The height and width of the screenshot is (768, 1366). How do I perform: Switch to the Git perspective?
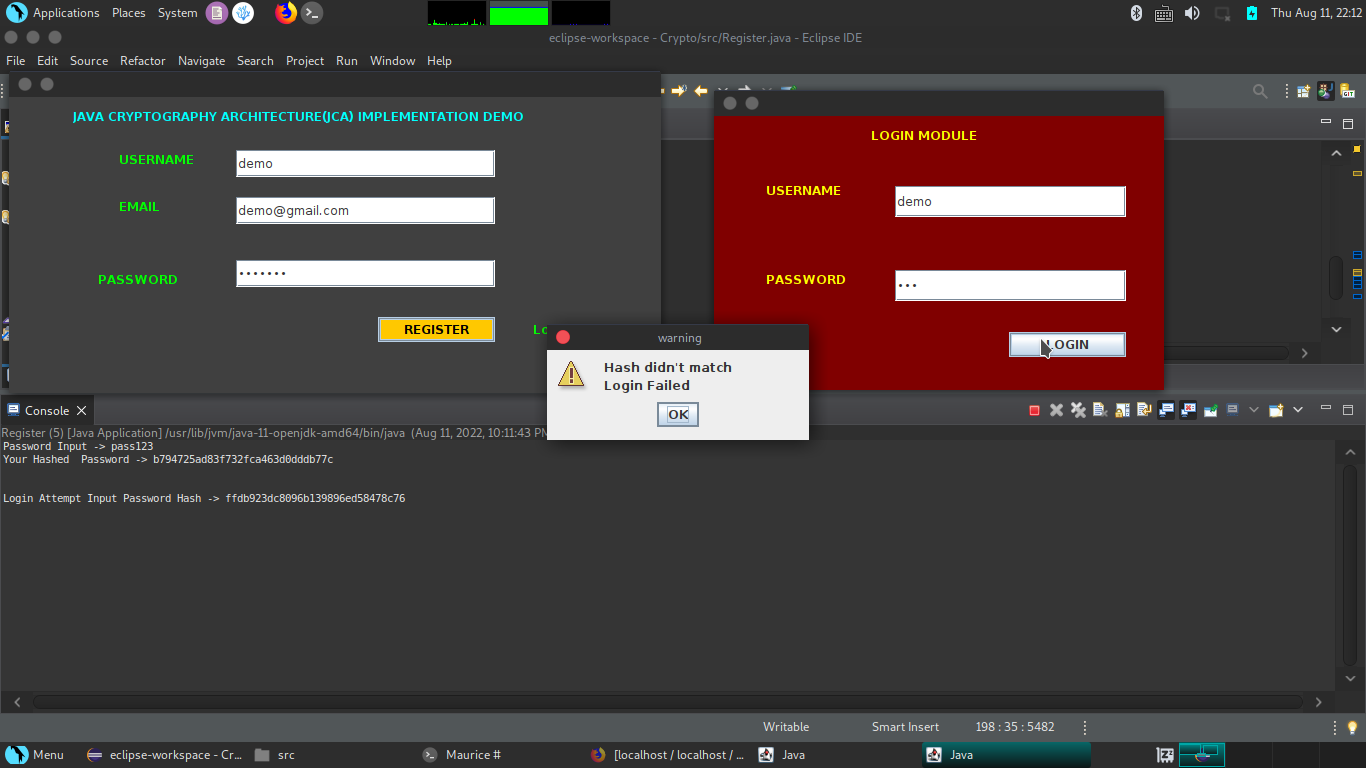click(x=1348, y=91)
